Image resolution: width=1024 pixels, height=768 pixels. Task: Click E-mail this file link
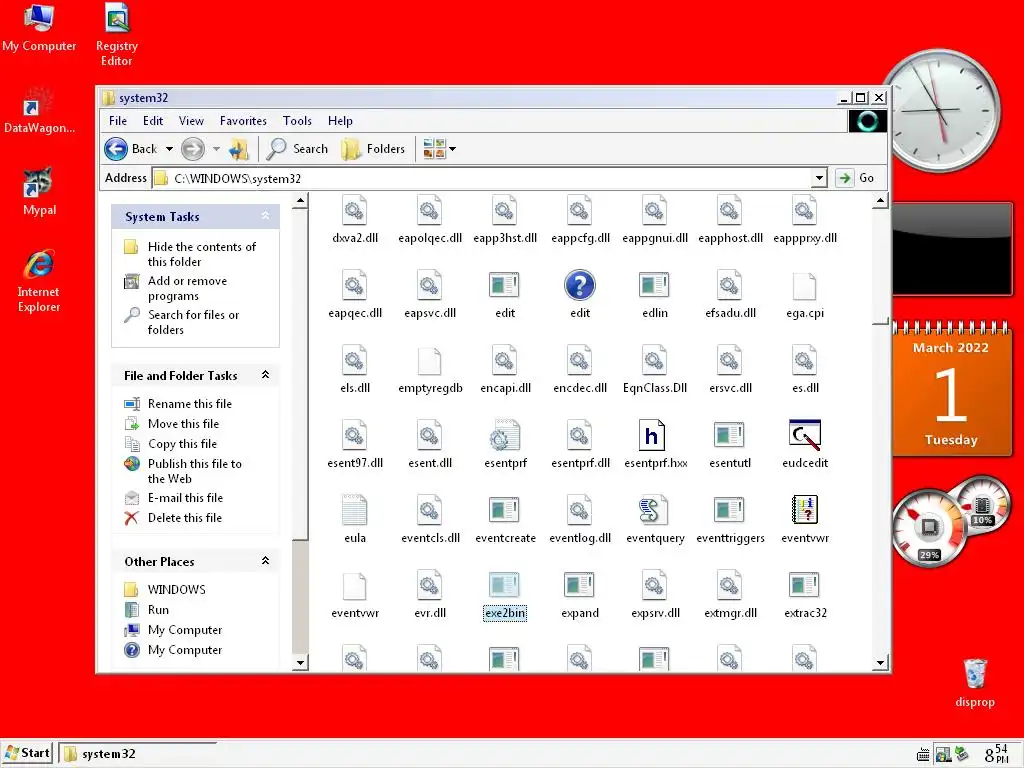point(185,497)
